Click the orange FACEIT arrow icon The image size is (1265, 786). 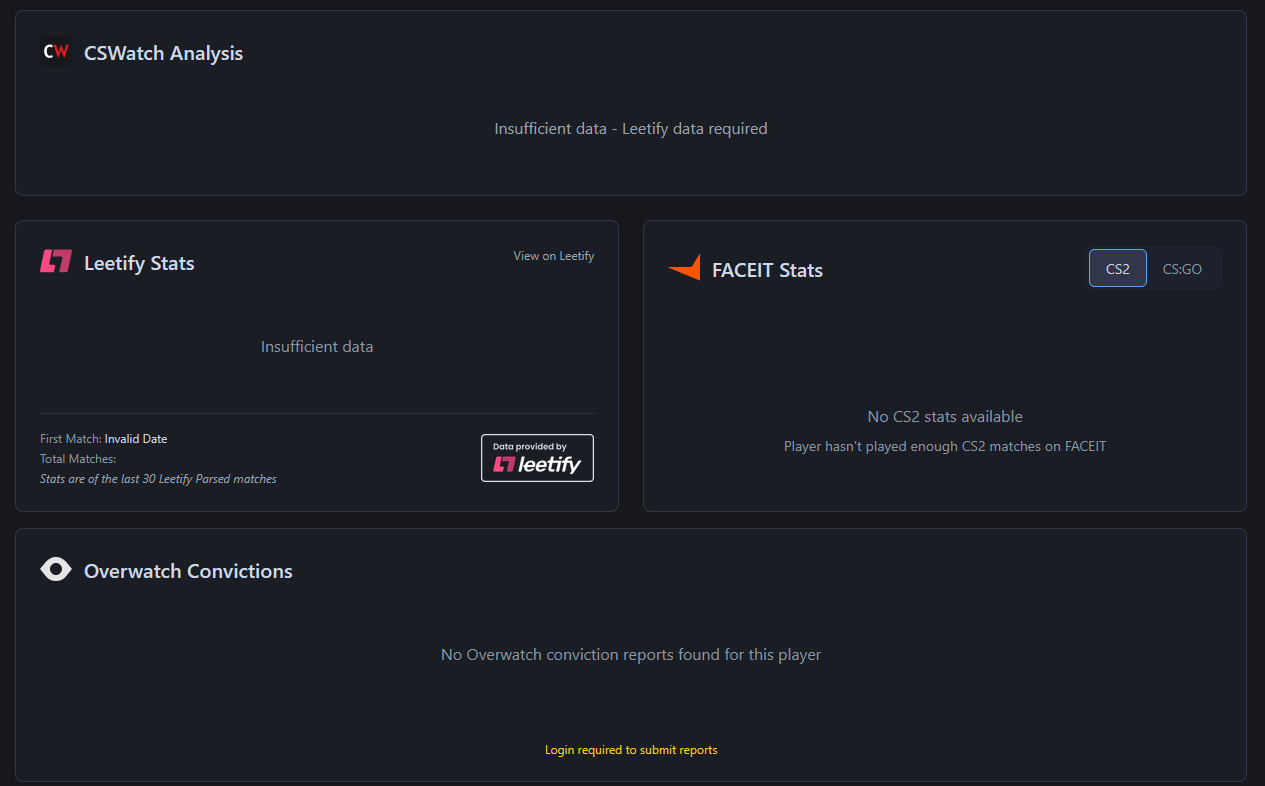pyautogui.click(x=684, y=269)
